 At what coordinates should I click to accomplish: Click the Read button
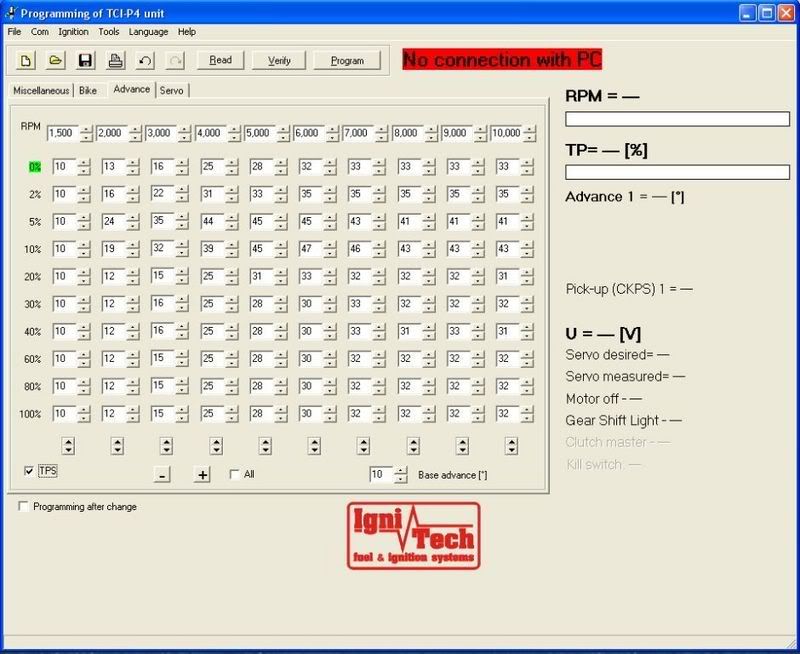[220, 60]
